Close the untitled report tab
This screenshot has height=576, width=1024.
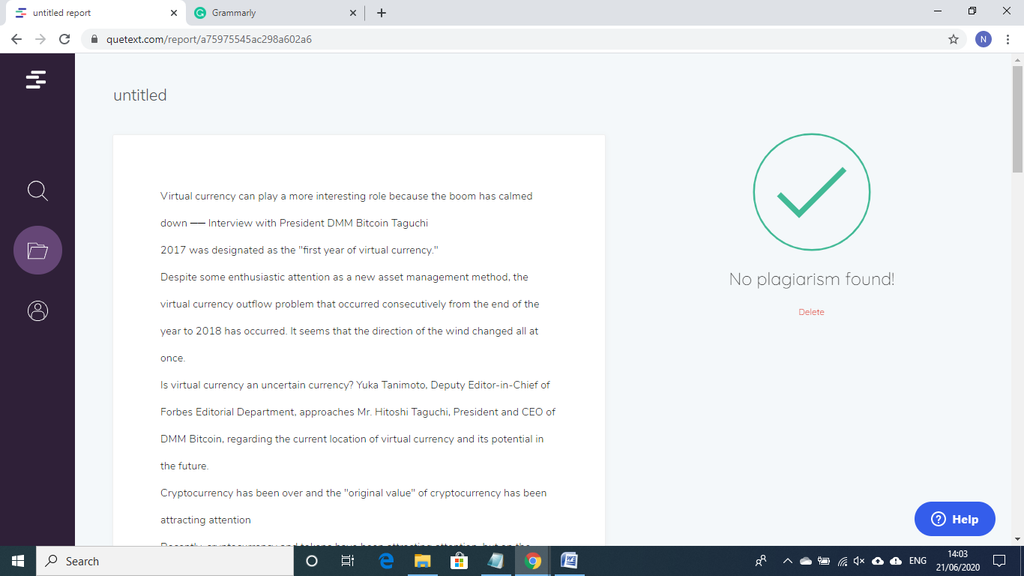(174, 12)
